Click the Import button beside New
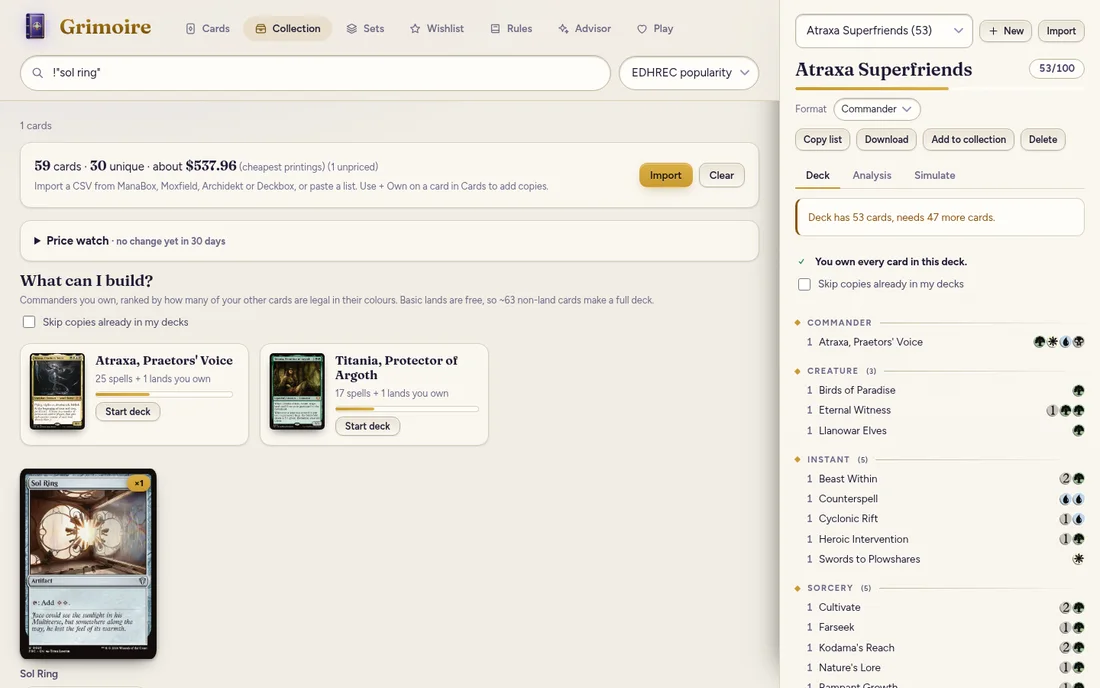The width and height of the screenshot is (1100, 688). (1061, 31)
